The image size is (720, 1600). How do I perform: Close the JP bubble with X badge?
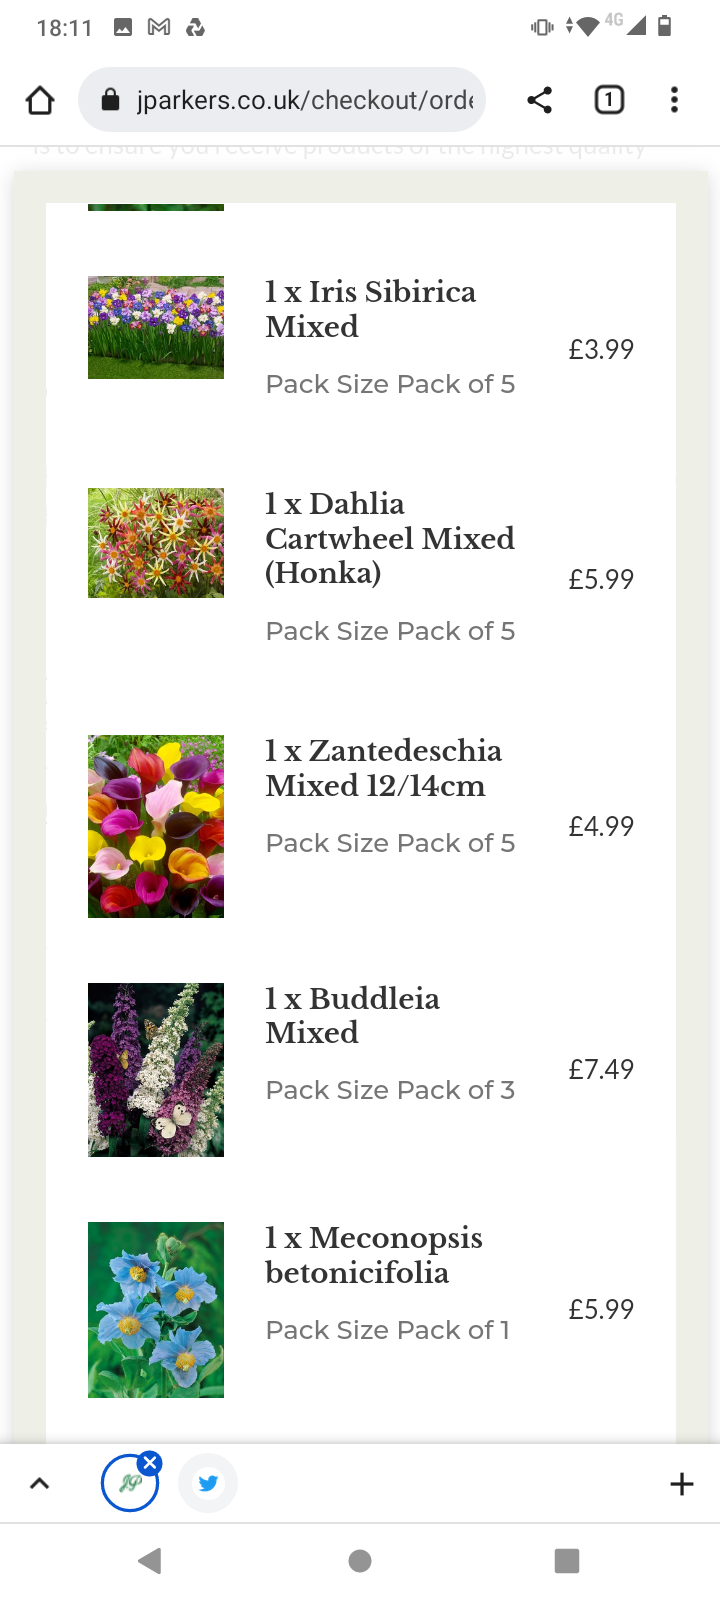pyautogui.click(x=150, y=1463)
